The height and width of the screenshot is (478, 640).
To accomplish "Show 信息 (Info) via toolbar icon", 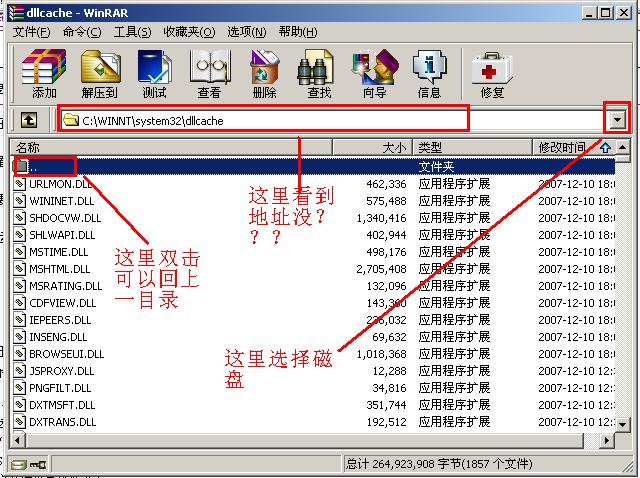I will [x=429, y=73].
